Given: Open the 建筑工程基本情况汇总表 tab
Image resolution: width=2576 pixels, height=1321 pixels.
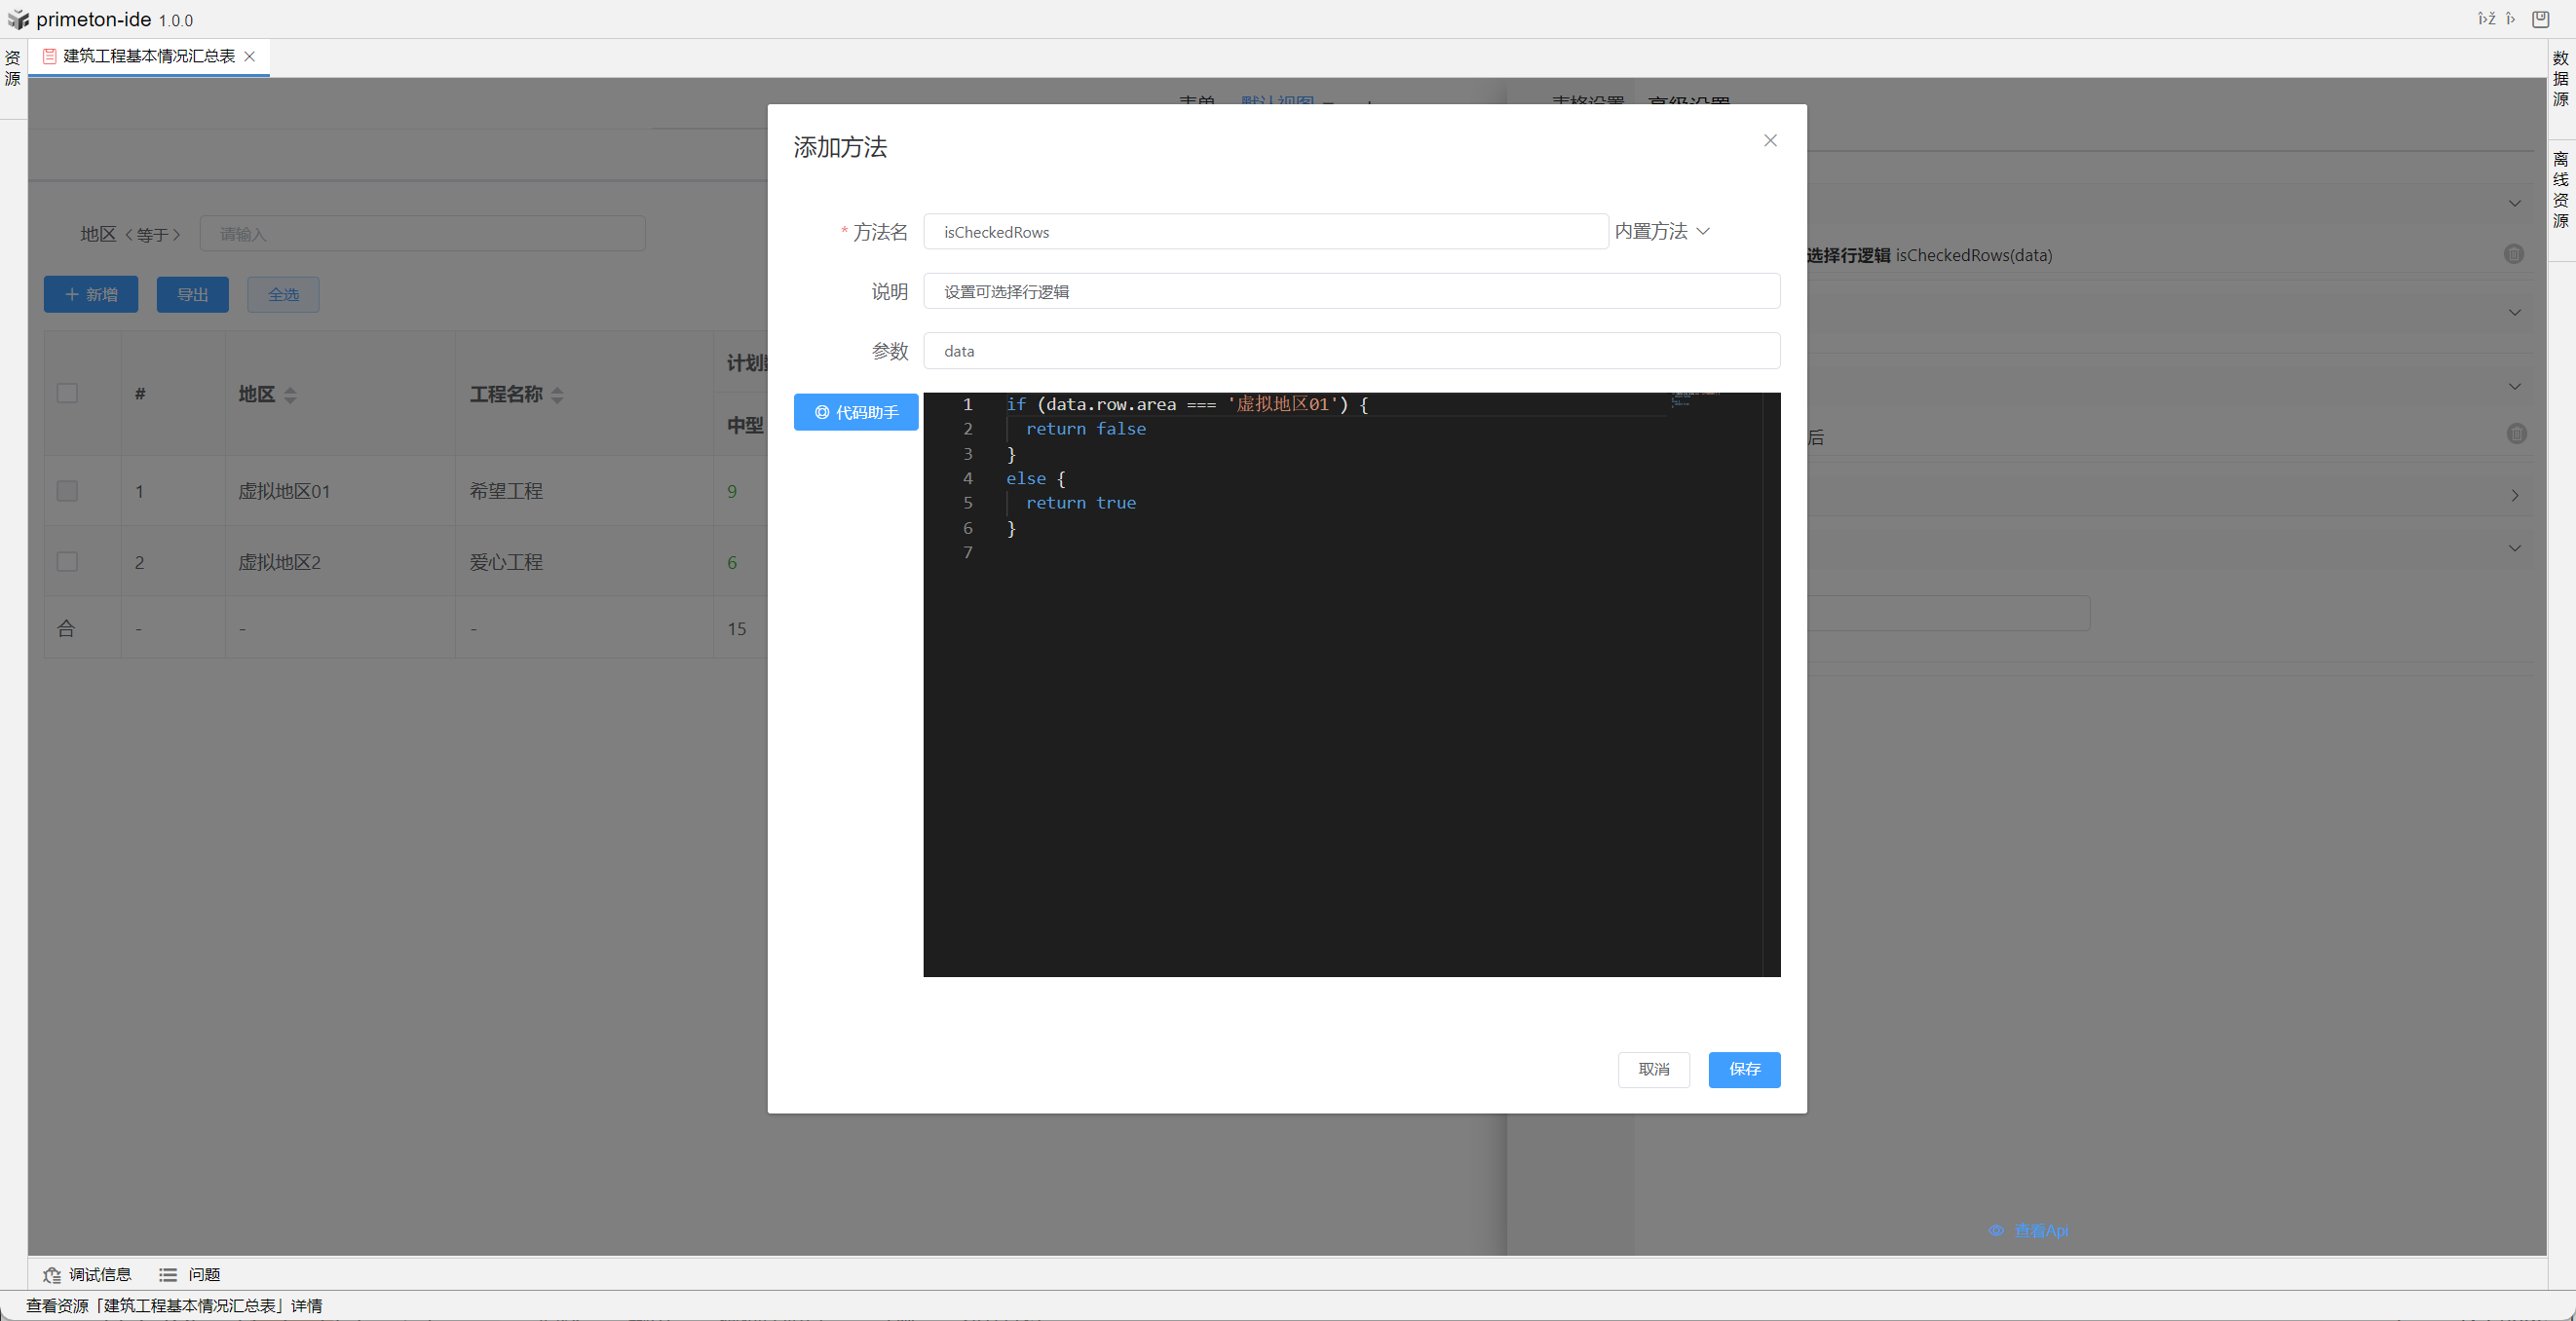Looking at the screenshot, I should tap(148, 56).
